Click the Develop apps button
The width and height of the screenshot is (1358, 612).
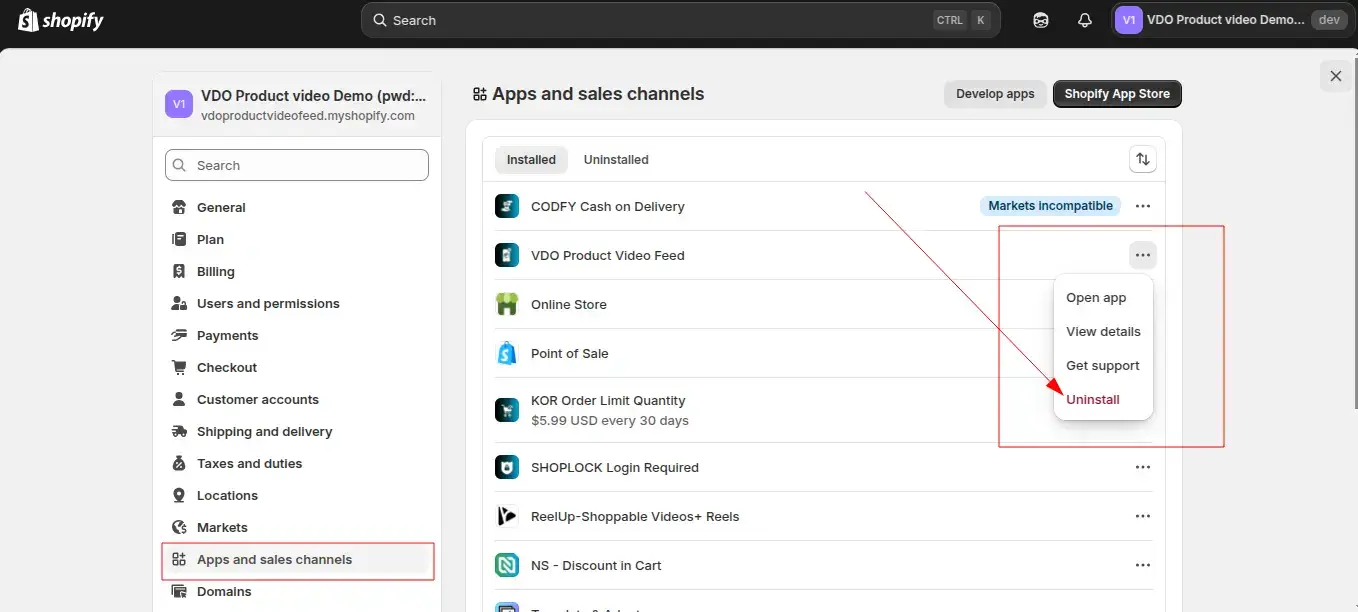tap(995, 94)
